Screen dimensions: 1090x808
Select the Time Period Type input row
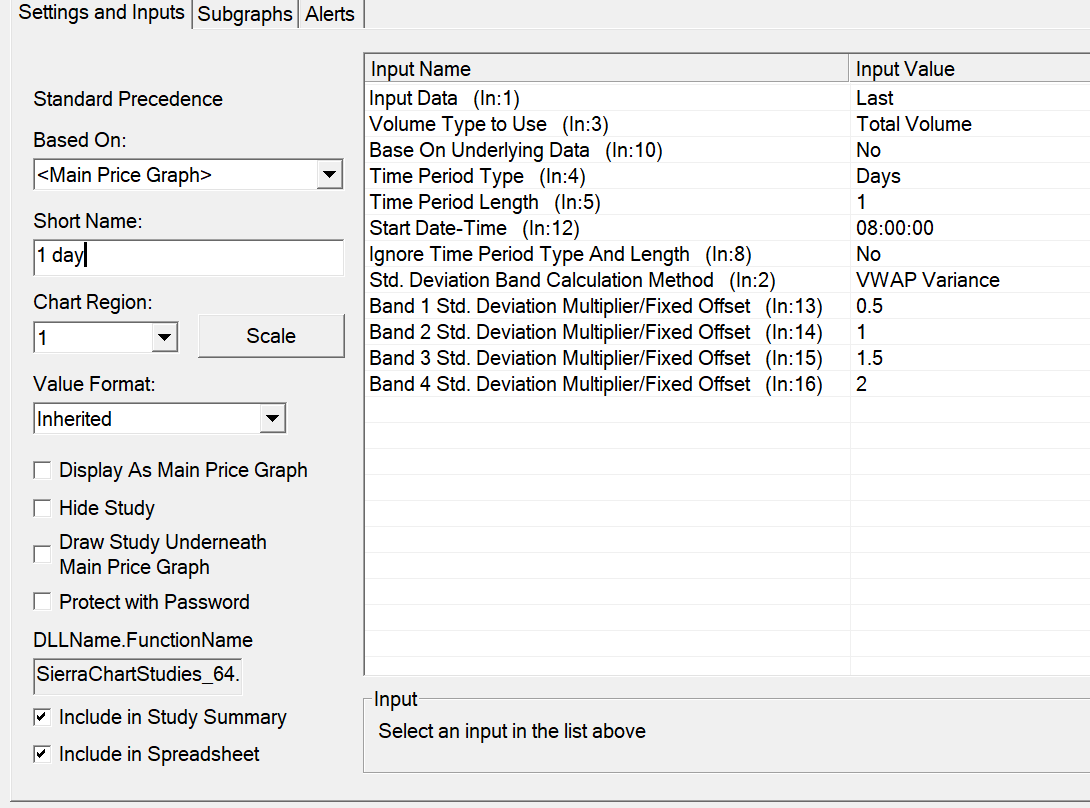476,176
